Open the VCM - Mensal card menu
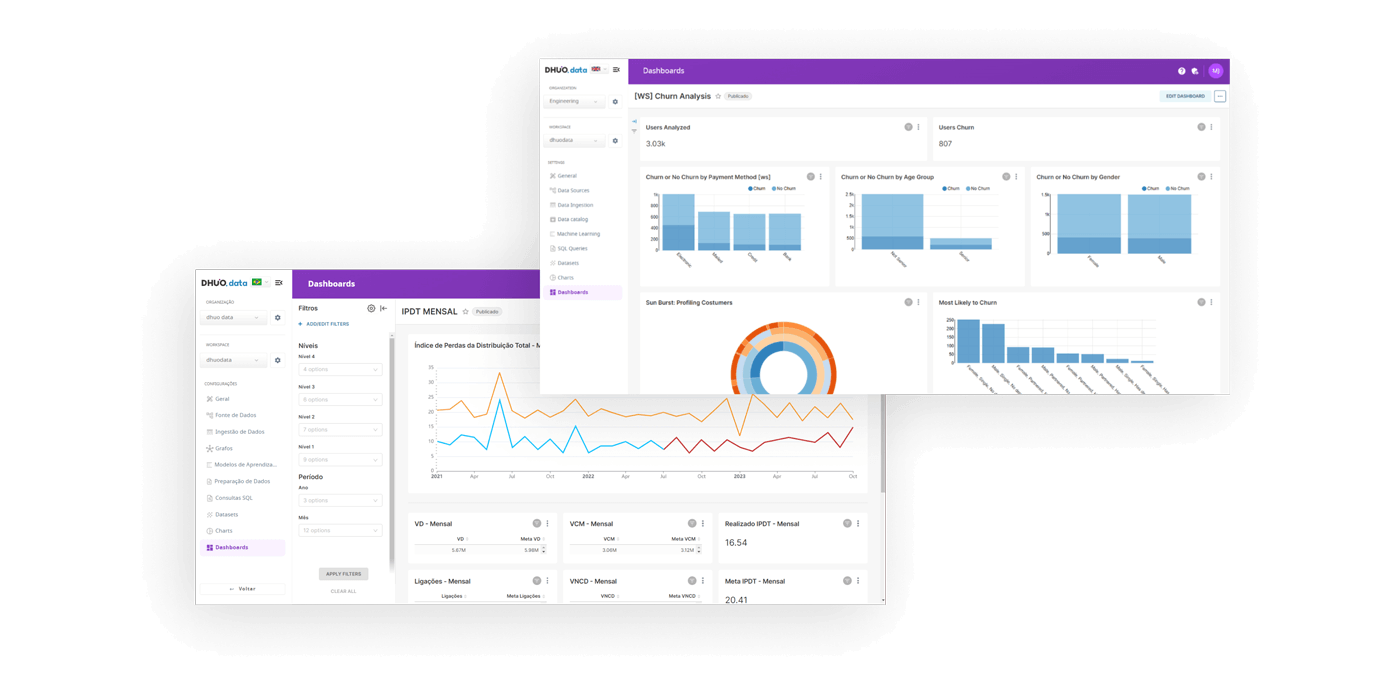 click(x=702, y=524)
